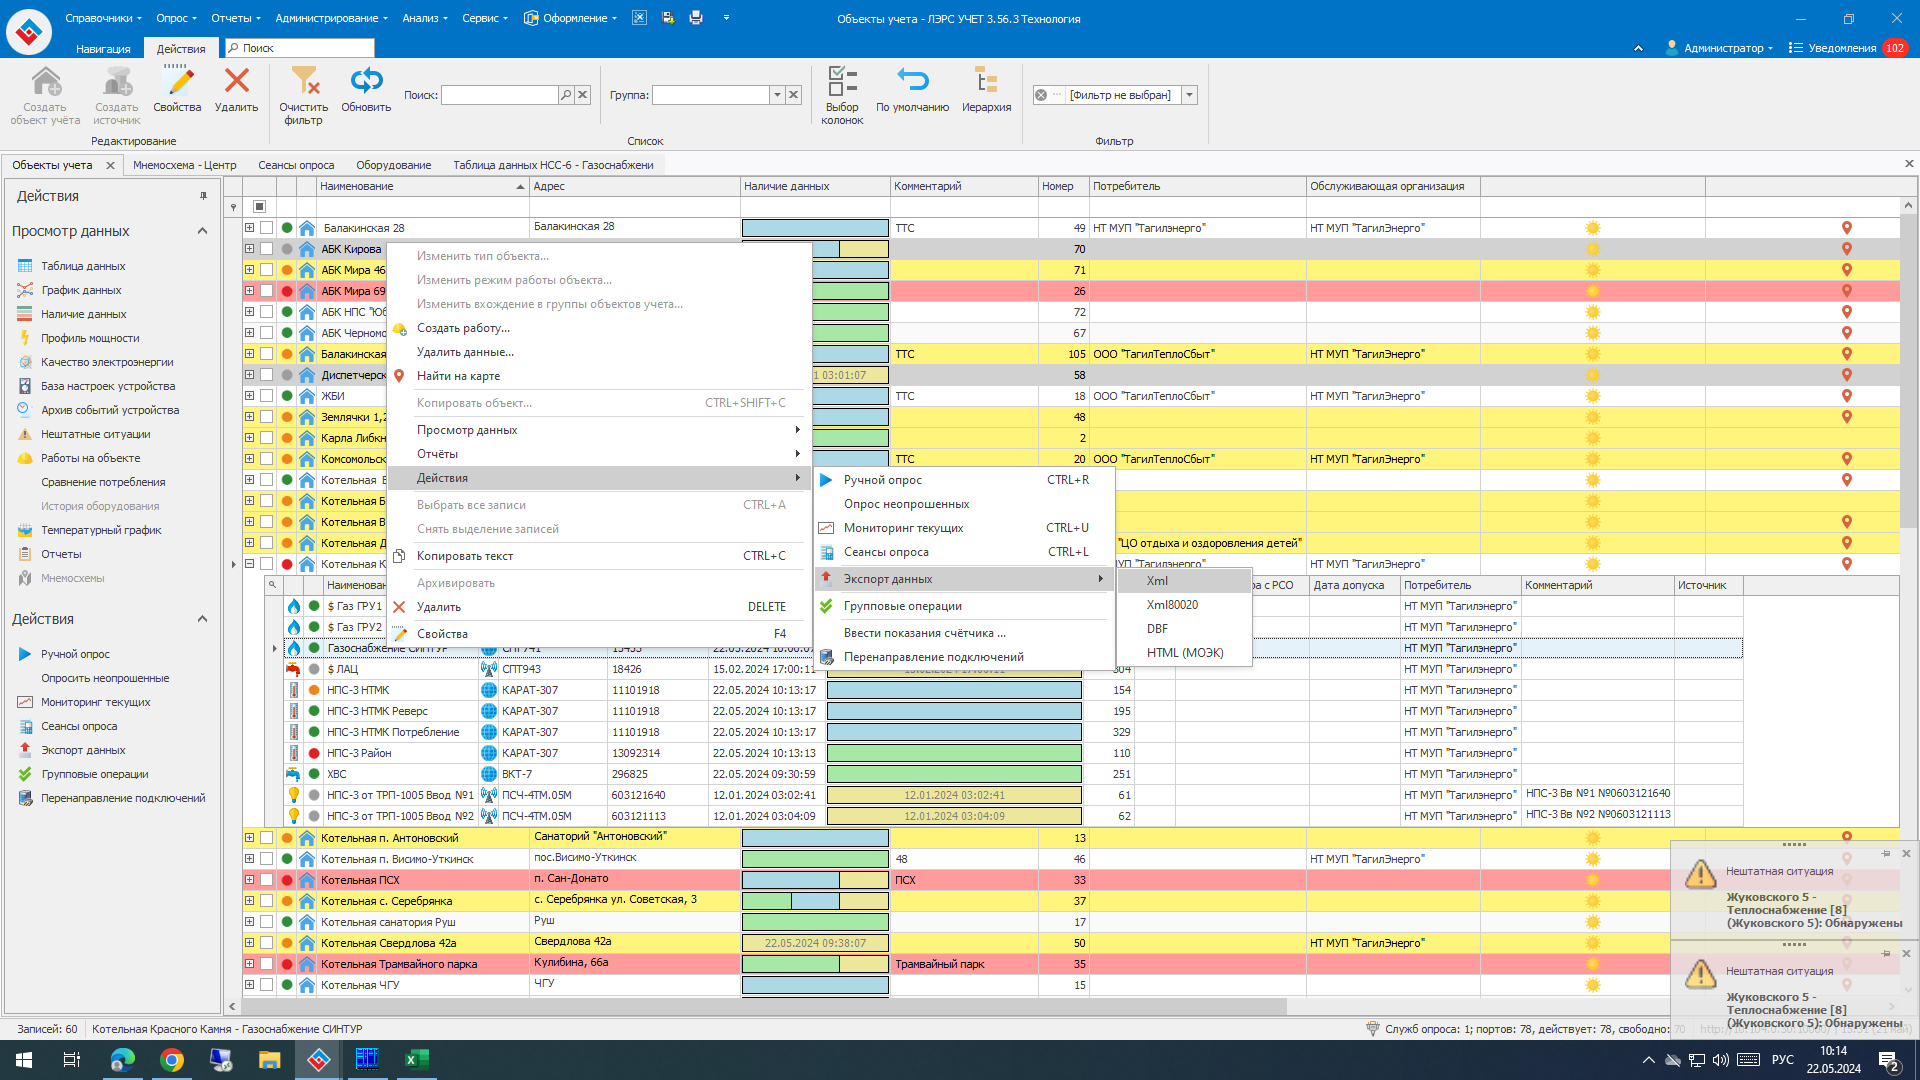Toggle select-all checkbox in filter row
This screenshot has width=1920, height=1080.
point(259,207)
